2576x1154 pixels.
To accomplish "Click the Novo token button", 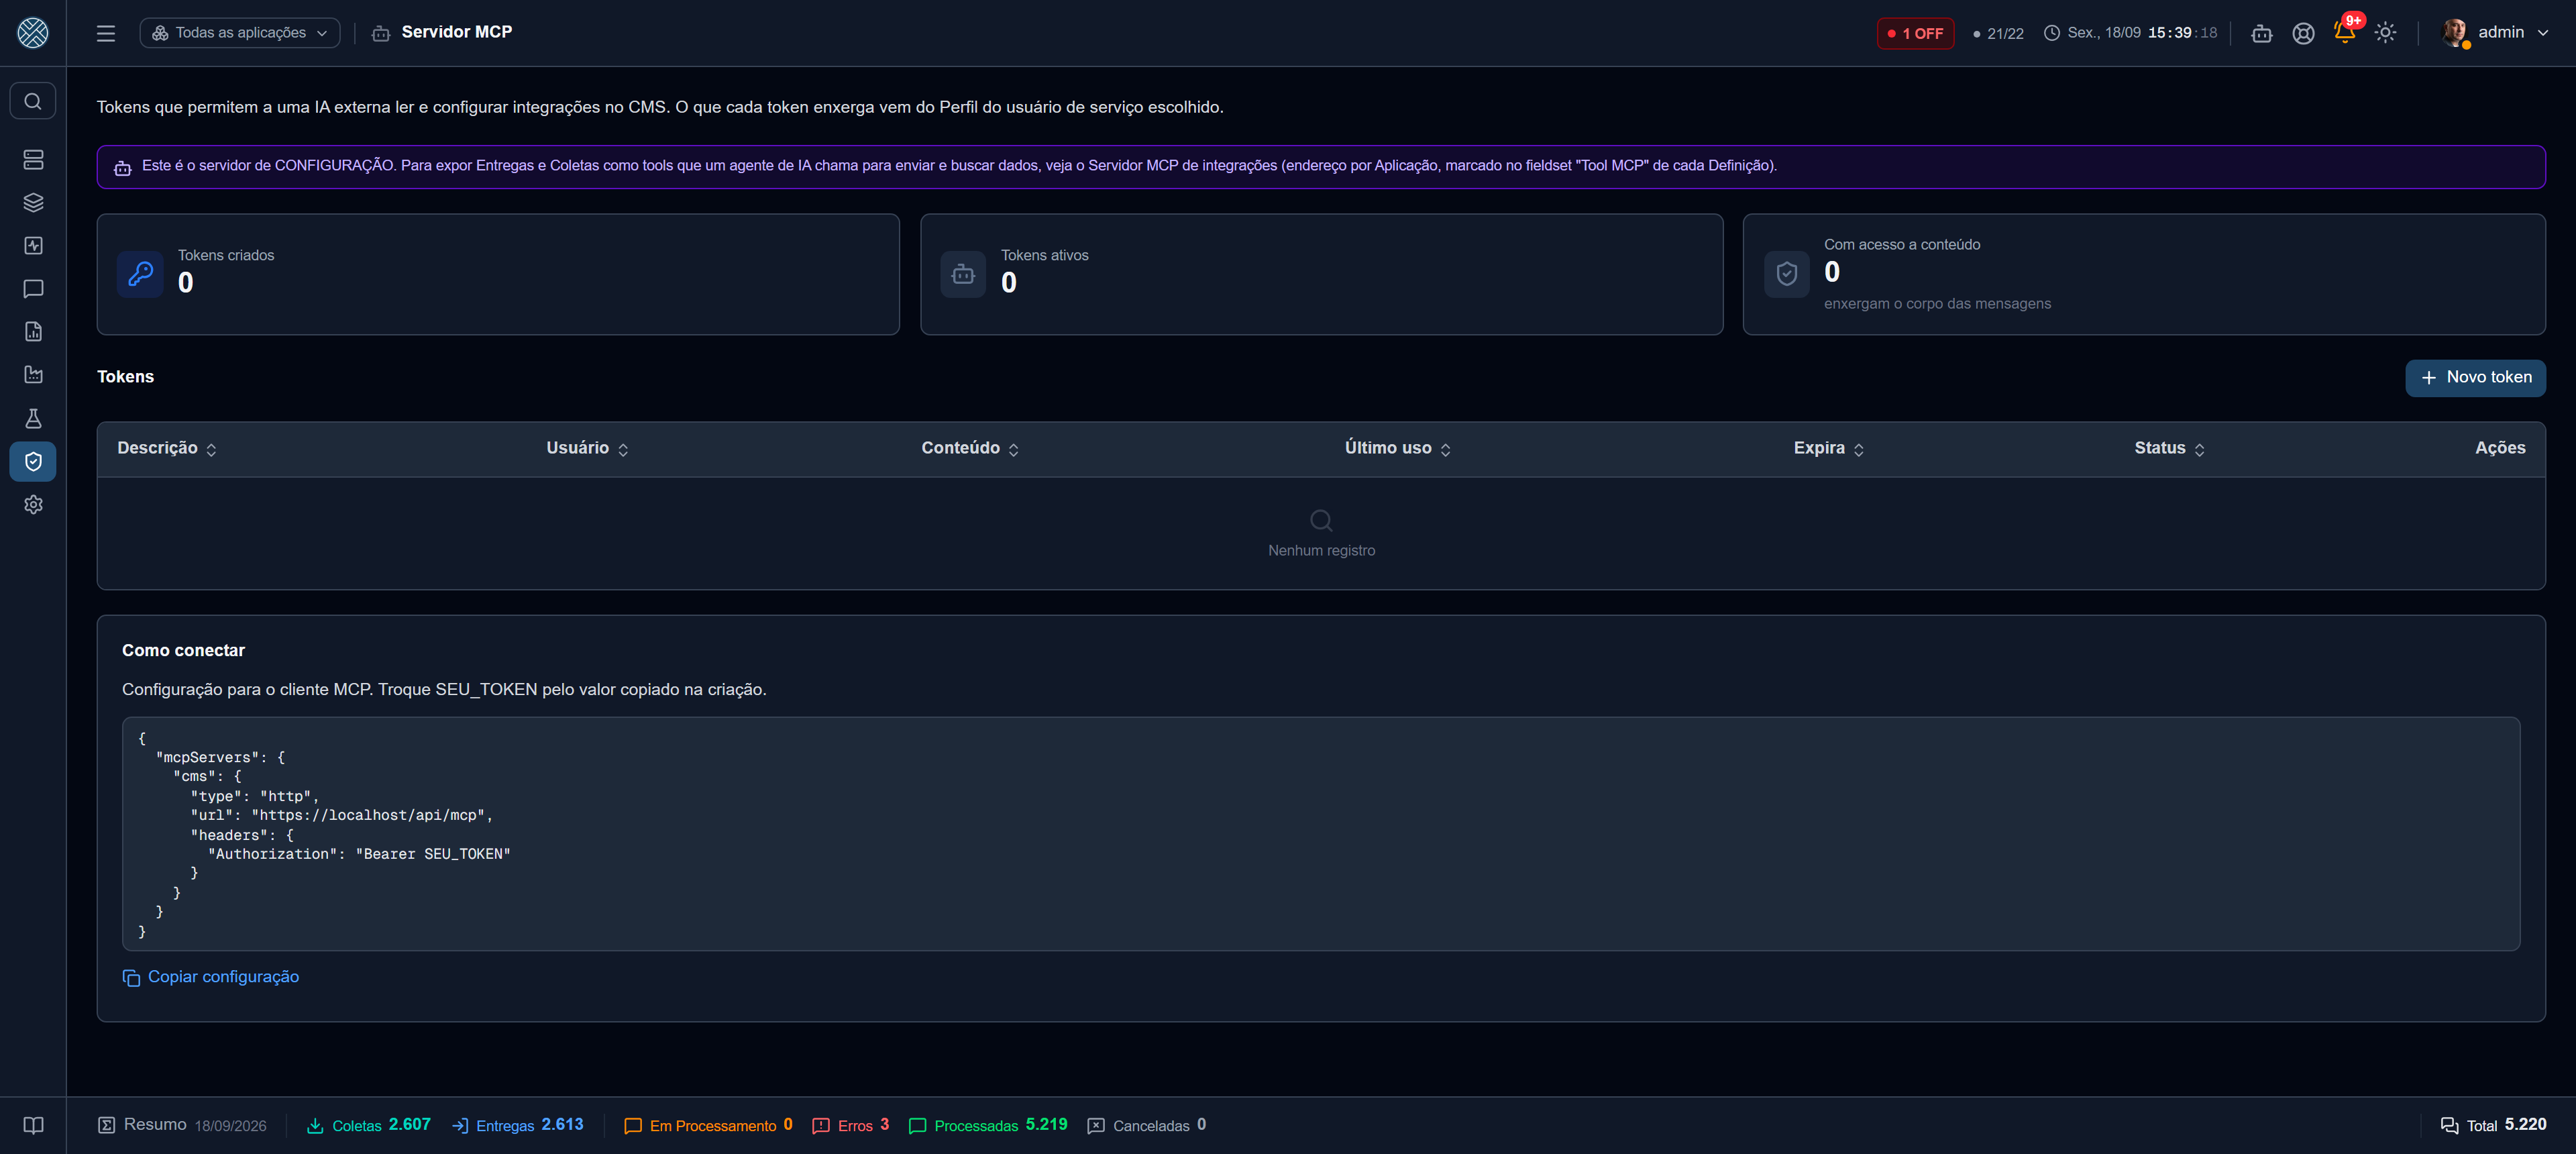I will [x=2475, y=378].
